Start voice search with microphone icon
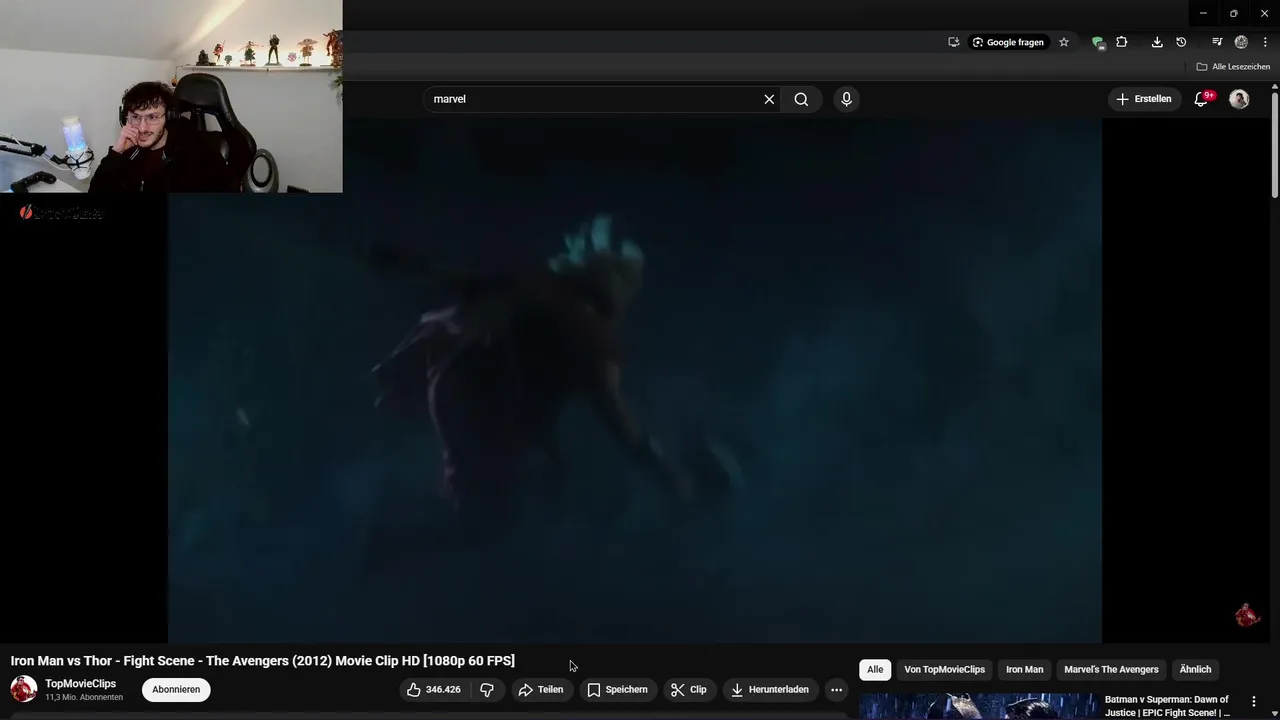This screenshot has height=720, width=1280. (x=846, y=99)
